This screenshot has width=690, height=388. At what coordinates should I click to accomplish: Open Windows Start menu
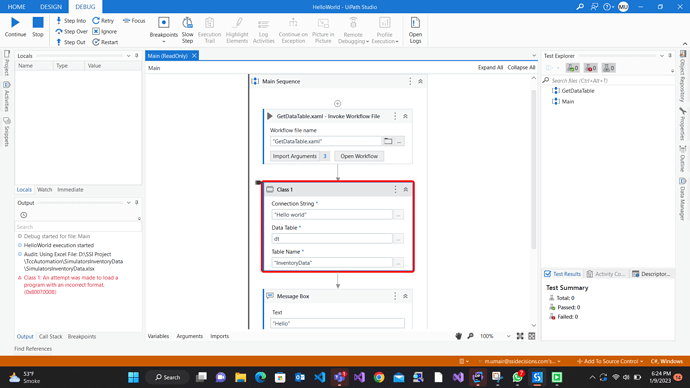click(x=133, y=377)
